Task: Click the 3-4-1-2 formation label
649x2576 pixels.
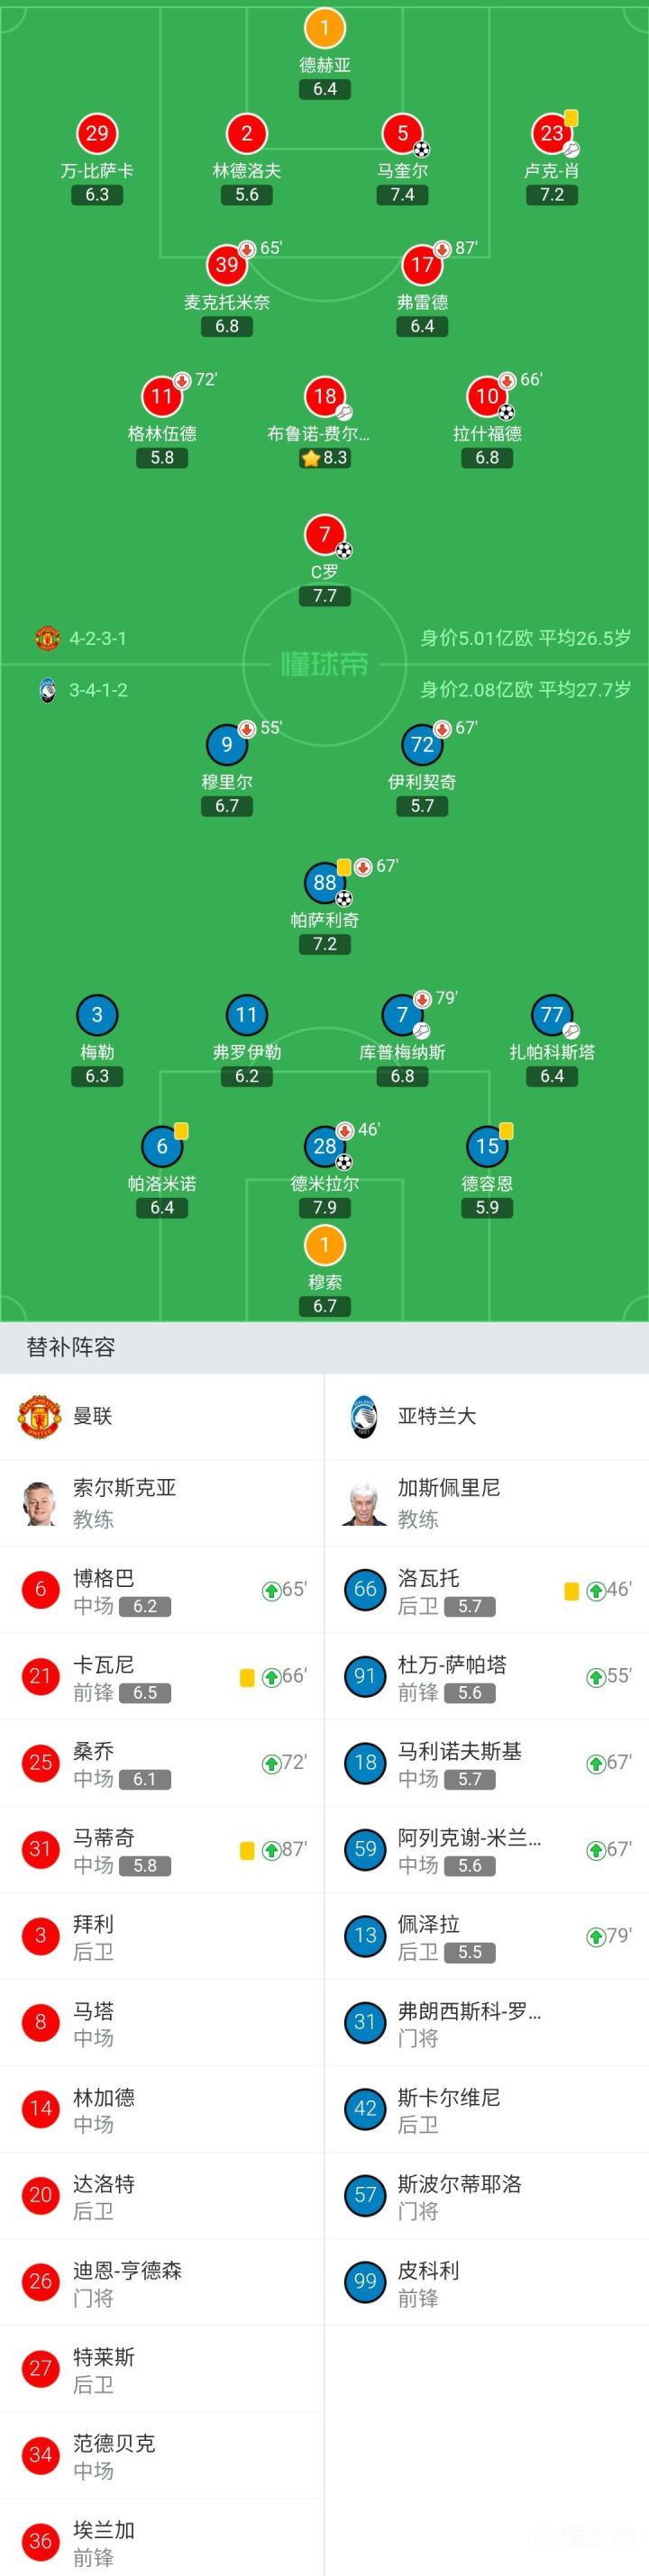Action: coord(98,690)
